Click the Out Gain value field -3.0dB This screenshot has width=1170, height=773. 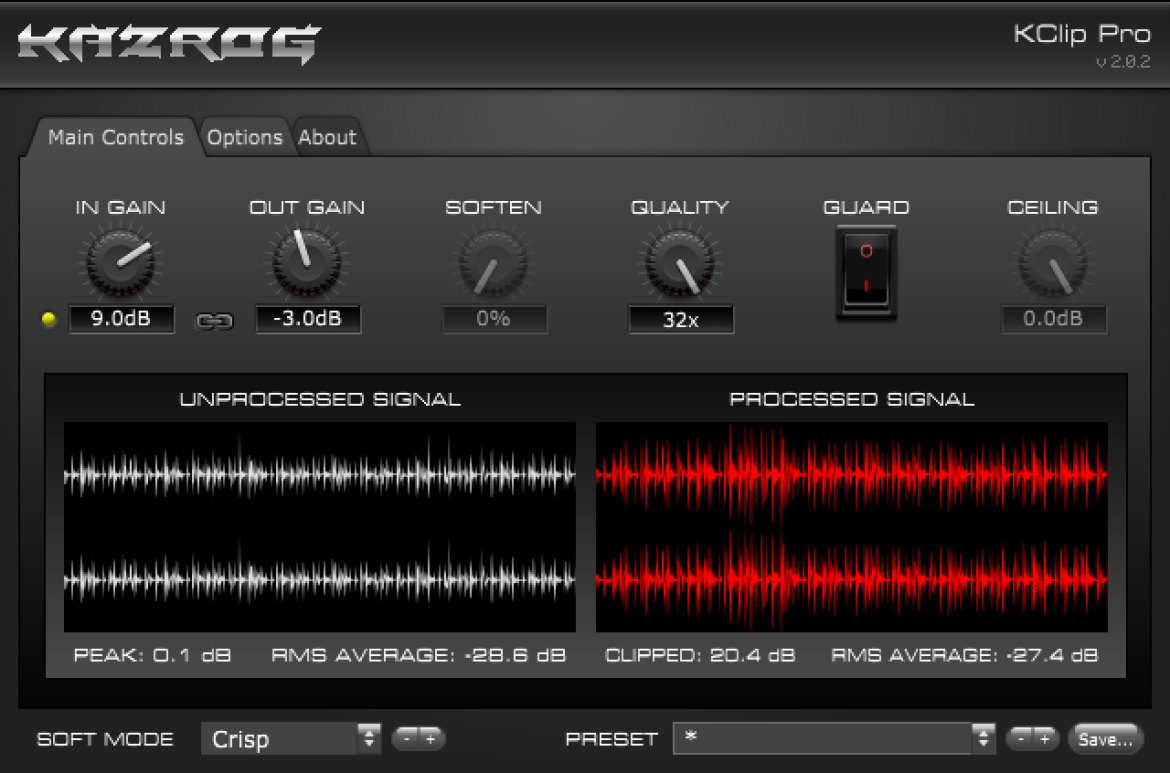308,319
